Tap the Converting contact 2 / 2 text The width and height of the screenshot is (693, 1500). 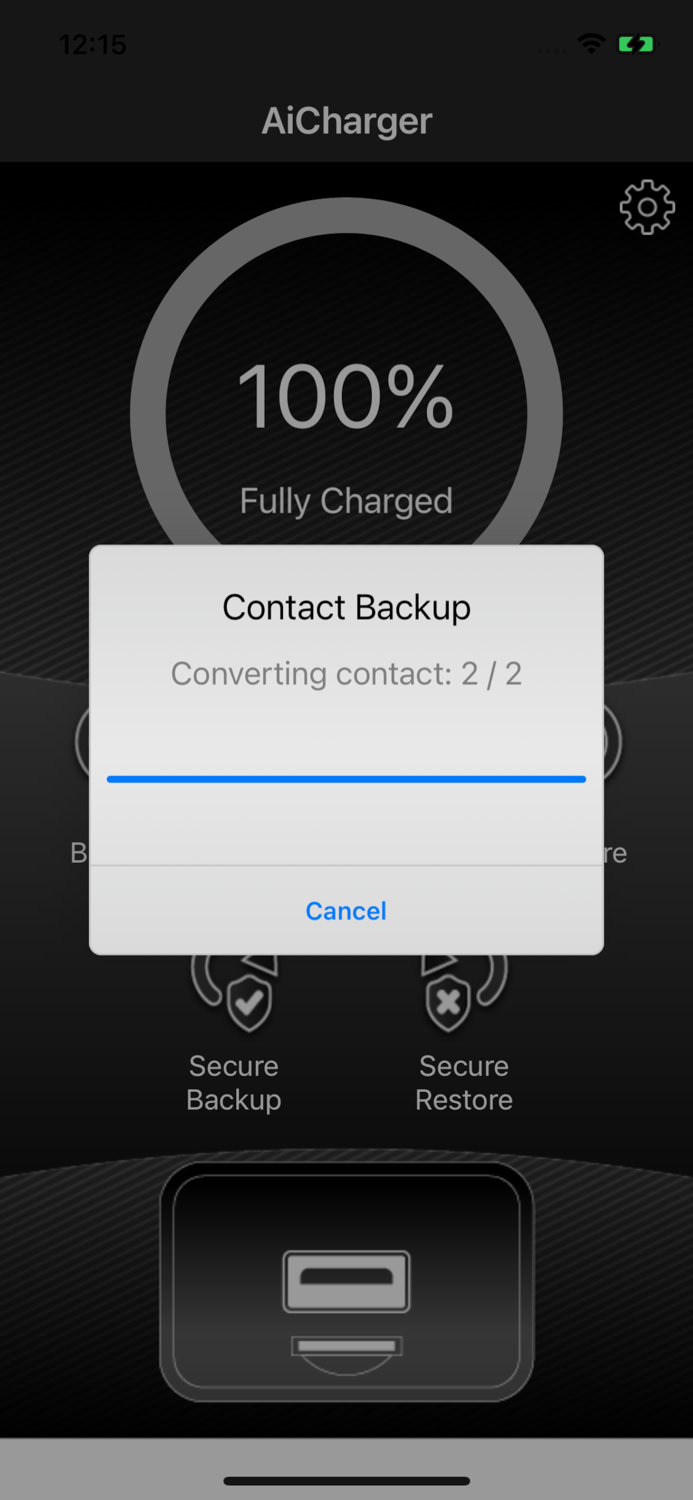pyautogui.click(x=346, y=674)
